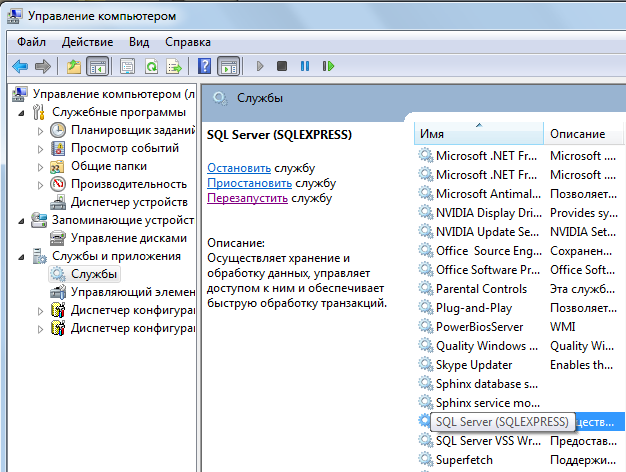Click the Pause service toolbar button
The image size is (626, 472).
pos(305,66)
